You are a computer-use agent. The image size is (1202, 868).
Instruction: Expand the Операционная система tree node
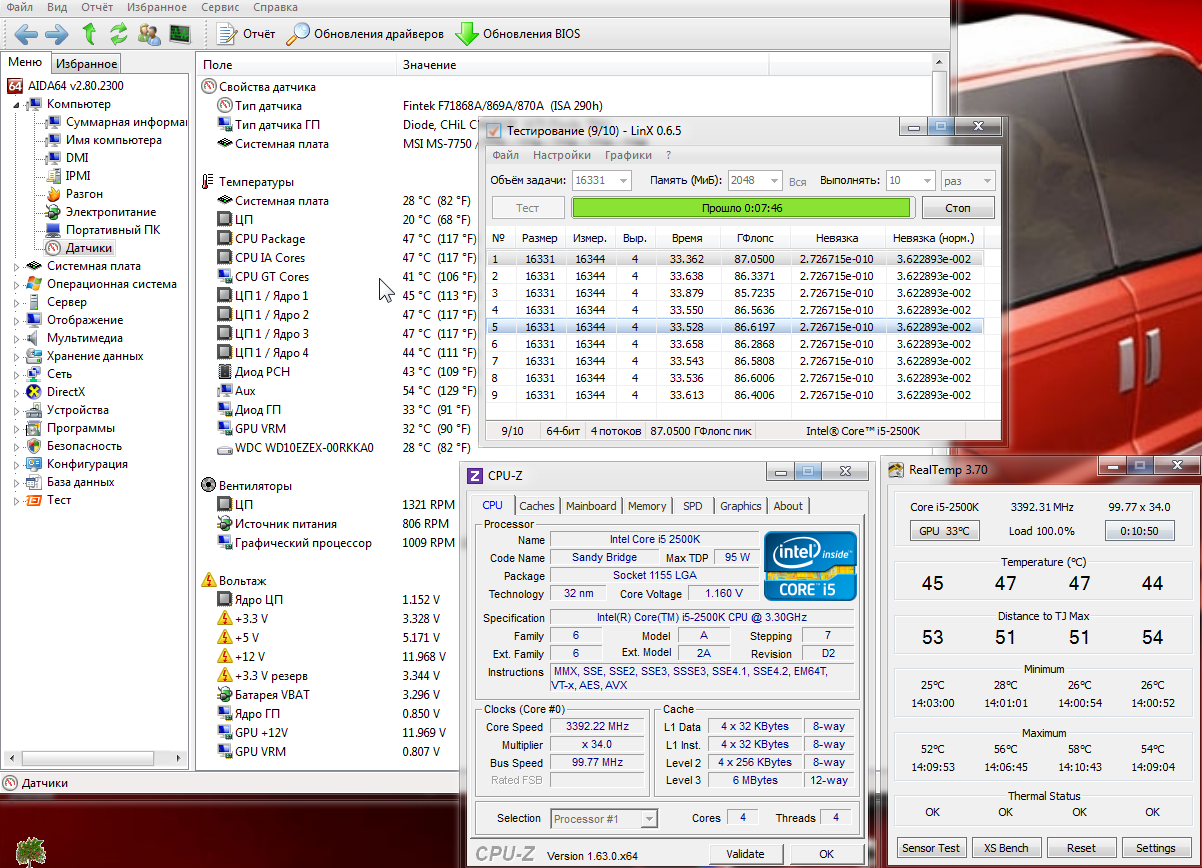17,284
